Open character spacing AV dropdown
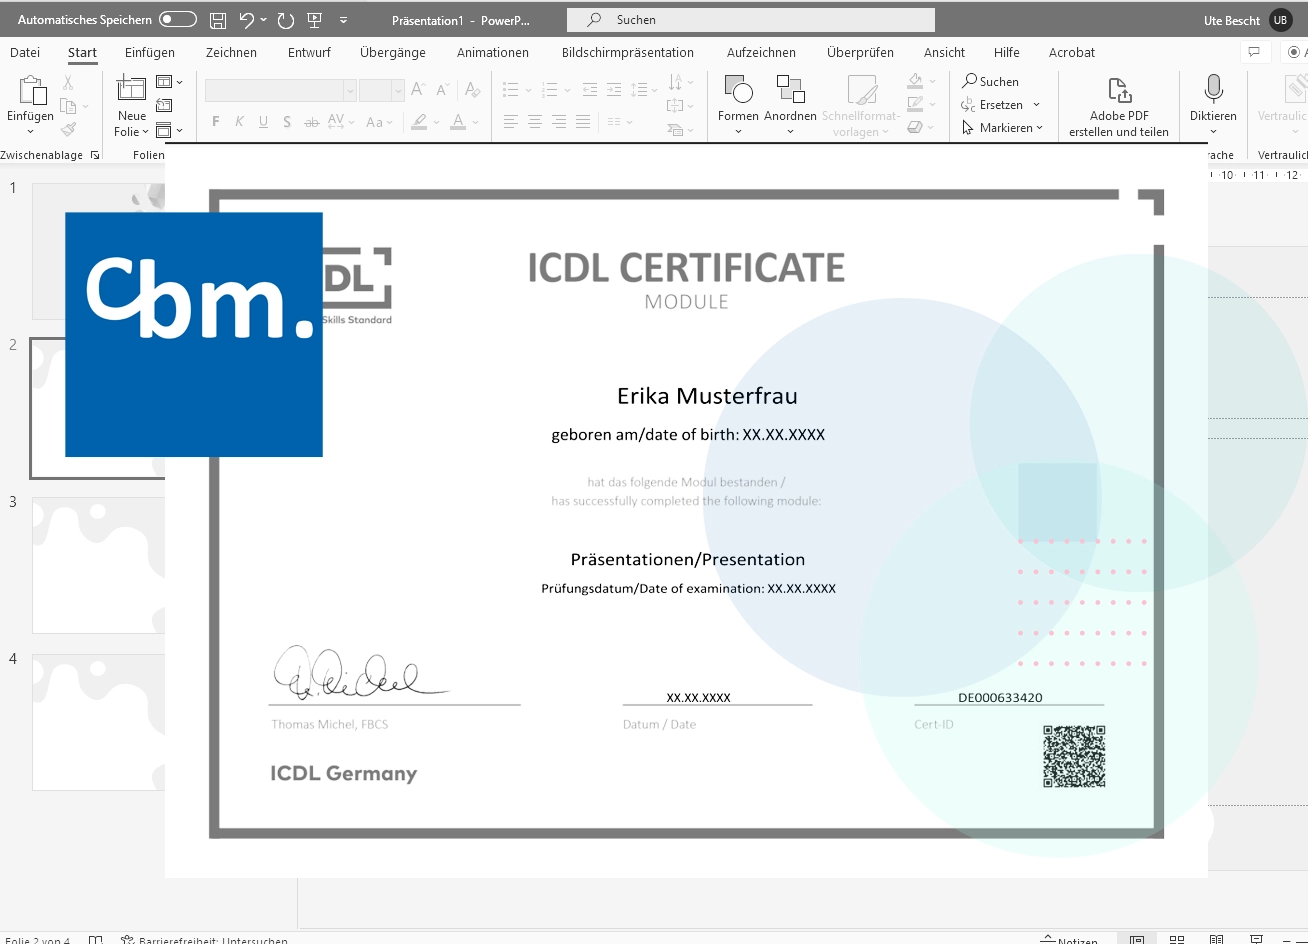 click(x=341, y=122)
